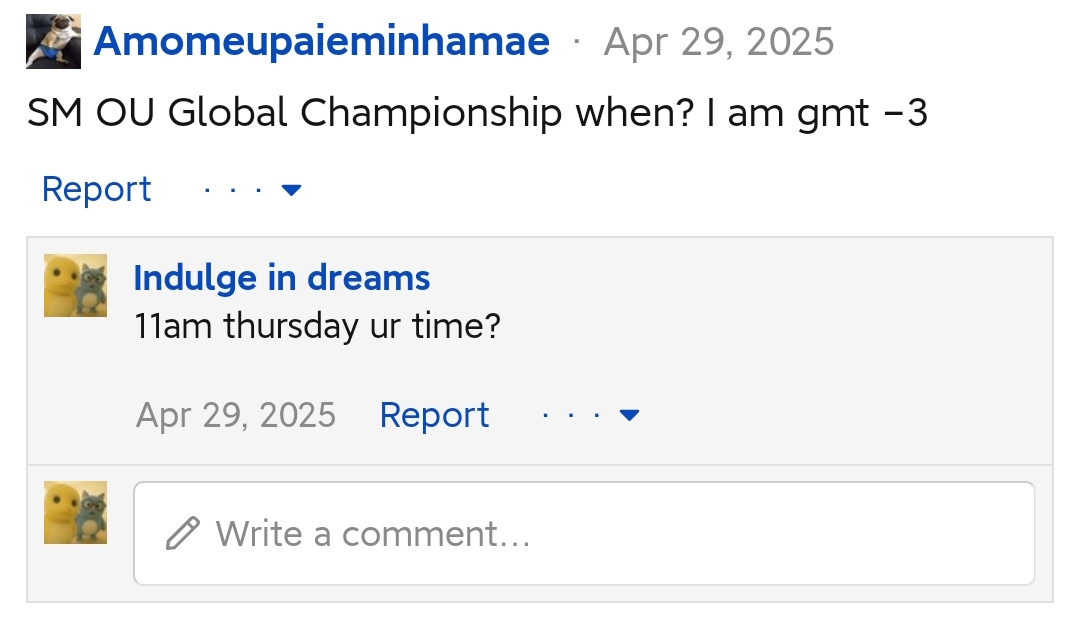Click Amomeupaieminhamae's pug avatar
Viewport: 1080px width, 619px height.
(x=53, y=43)
